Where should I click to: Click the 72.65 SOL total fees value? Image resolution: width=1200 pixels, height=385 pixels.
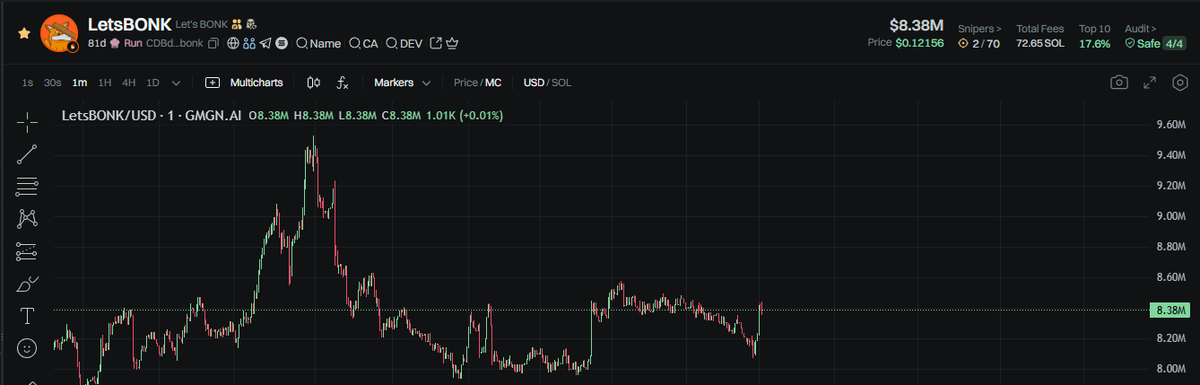tap(1040, 44)
